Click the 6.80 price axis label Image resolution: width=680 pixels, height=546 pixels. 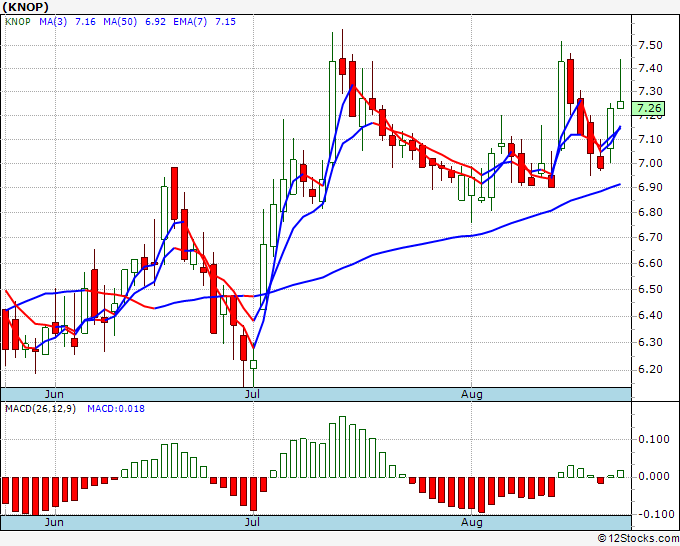tap(650, 213)
